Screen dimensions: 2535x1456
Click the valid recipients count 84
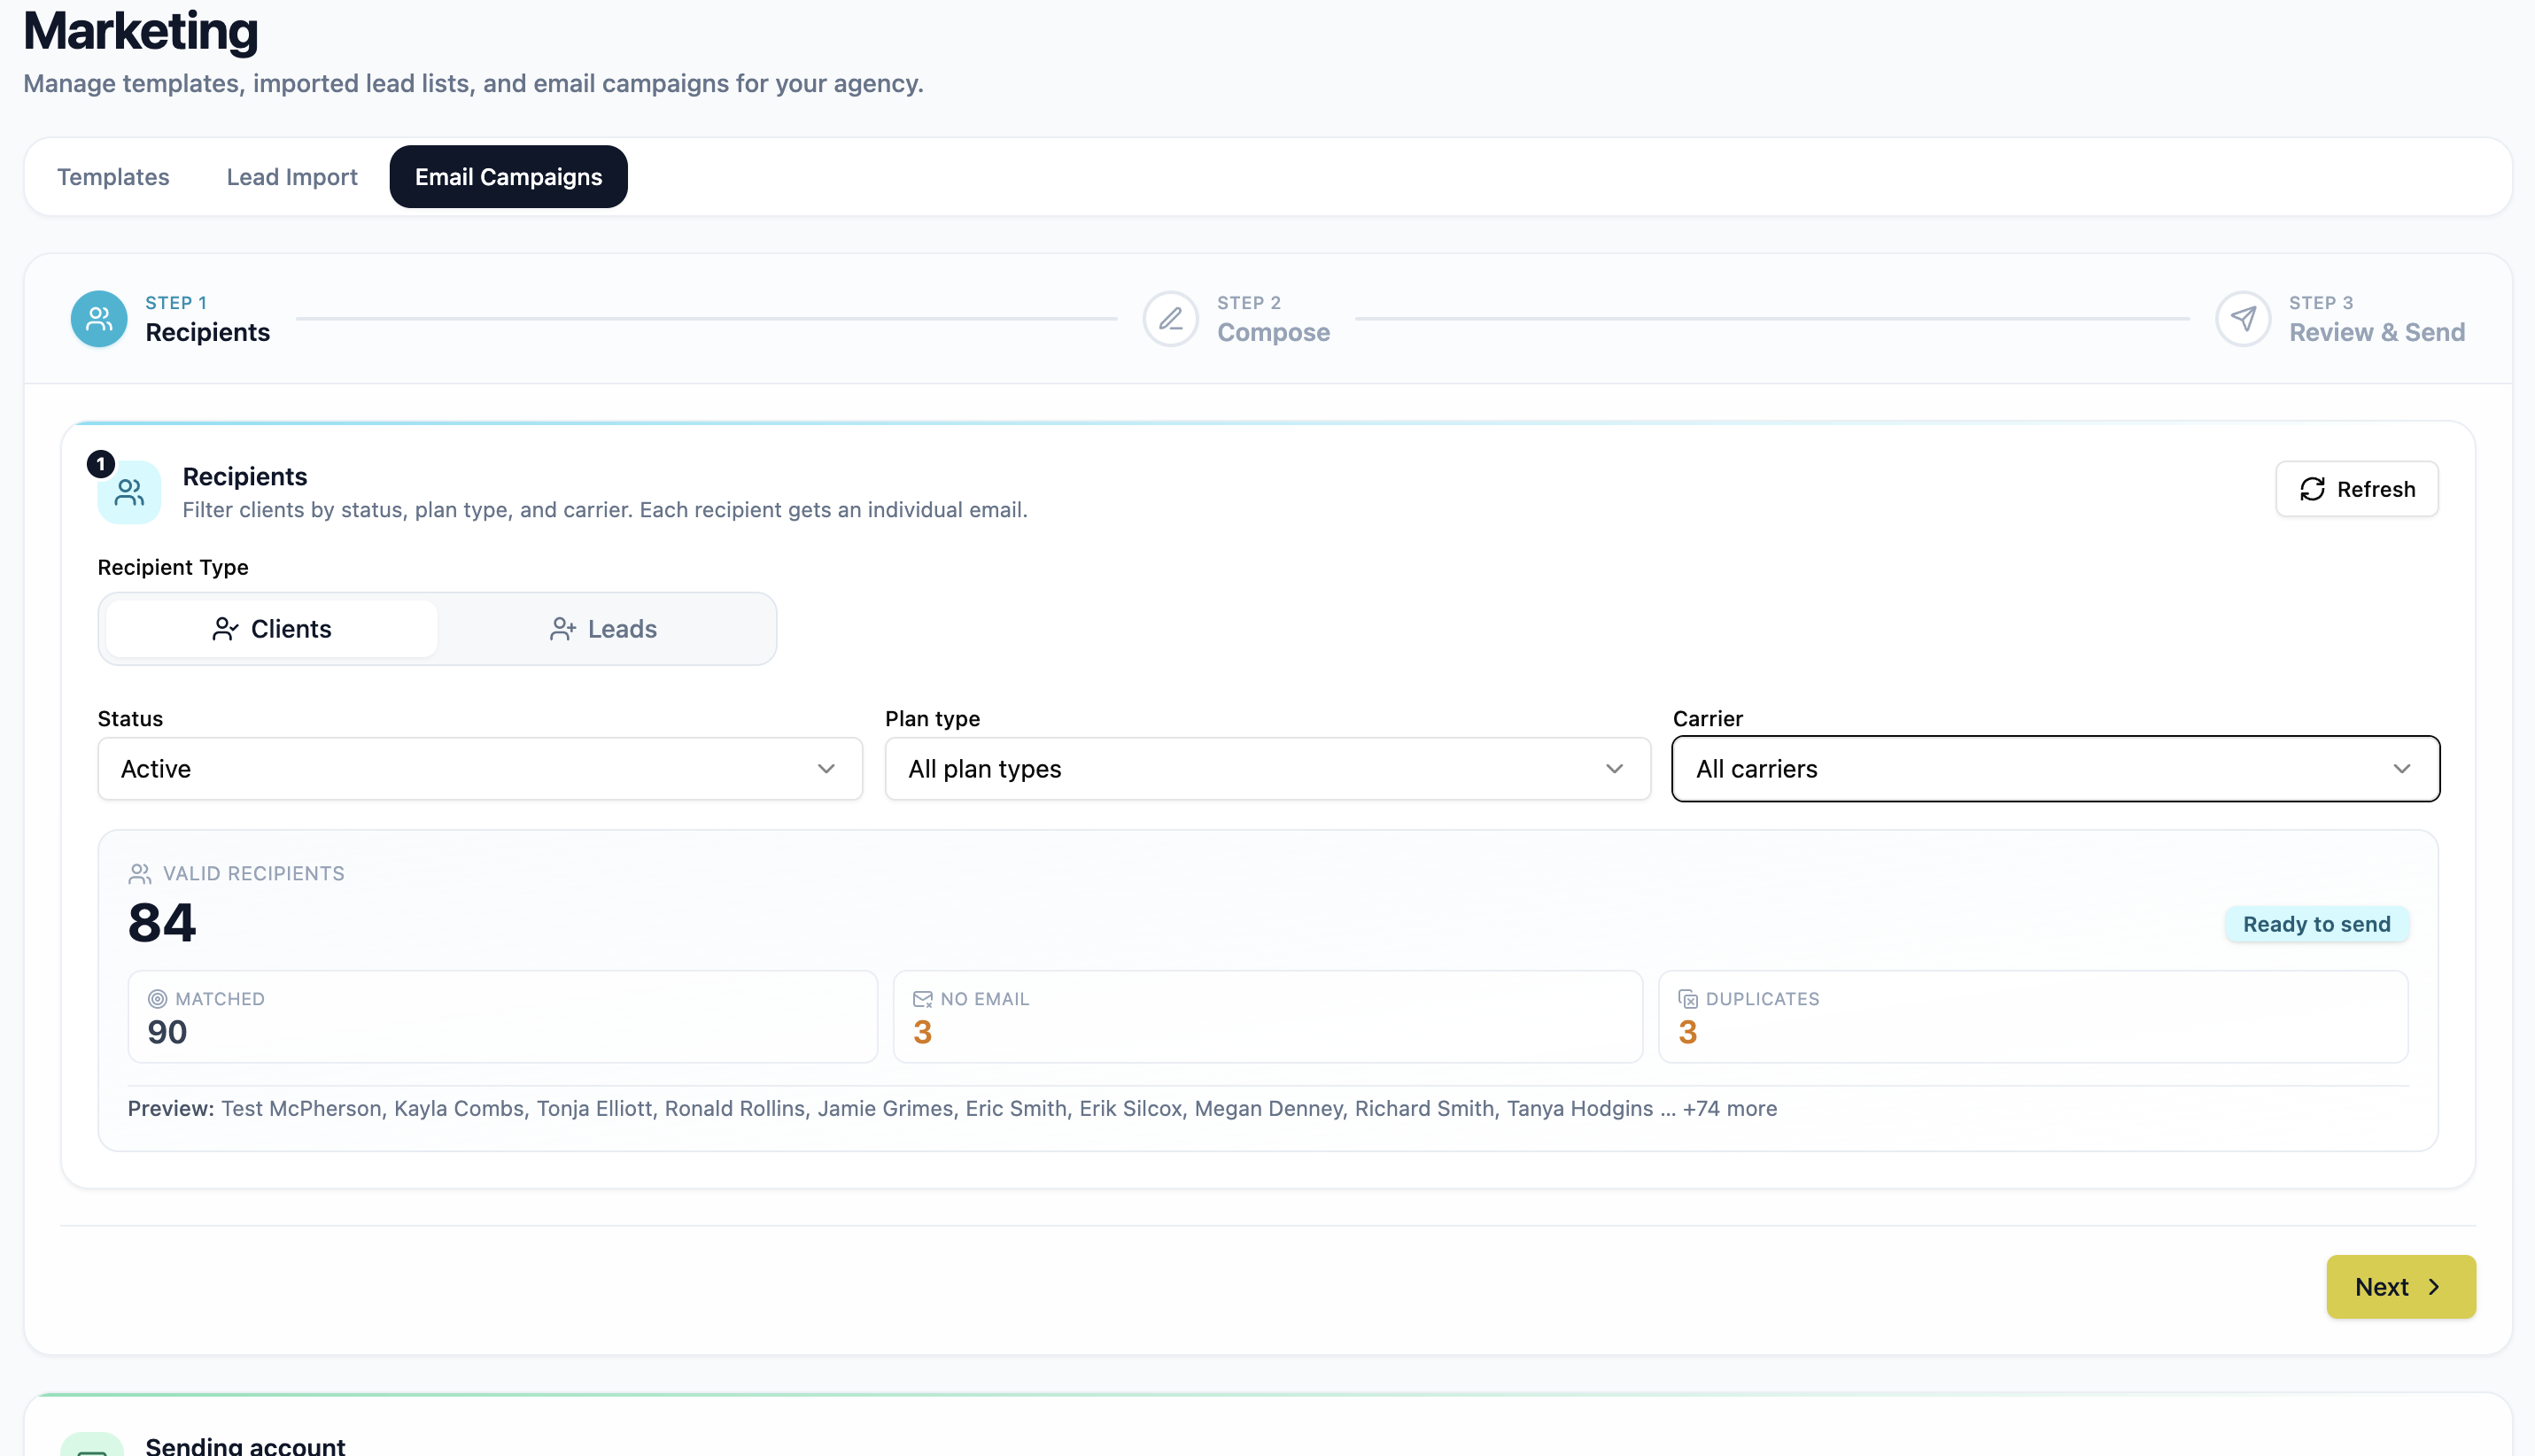(162, 922)
